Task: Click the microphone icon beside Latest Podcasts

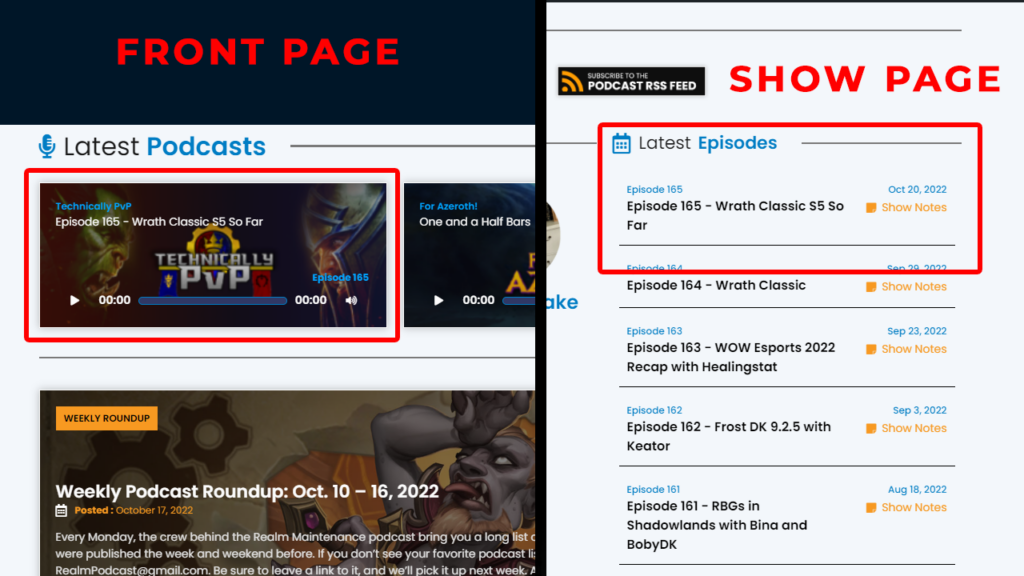Action: point(47,146)
